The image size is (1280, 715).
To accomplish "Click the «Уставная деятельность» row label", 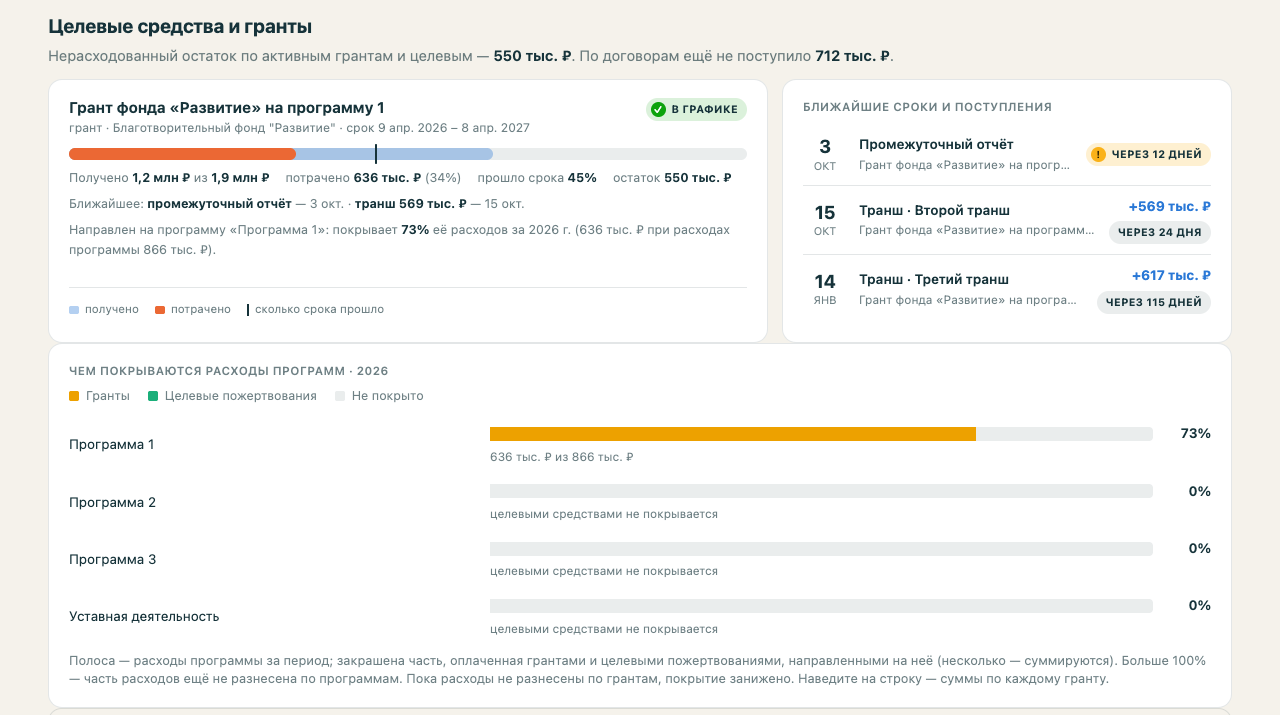I will click(144, 617).
